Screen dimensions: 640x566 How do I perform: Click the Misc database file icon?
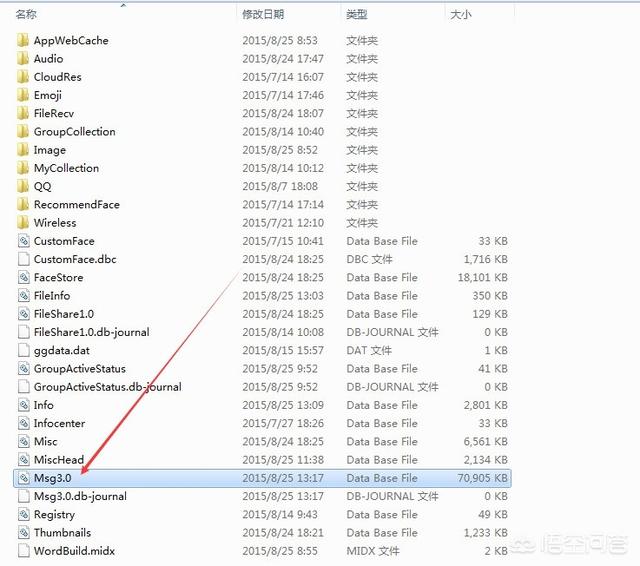pyautogui.click(x=24, y=442)
